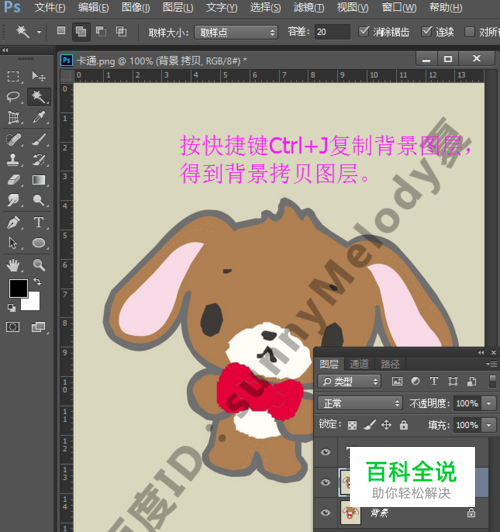Swap foreground and background colors
The image size is (500, 532).
coord(37,282)
